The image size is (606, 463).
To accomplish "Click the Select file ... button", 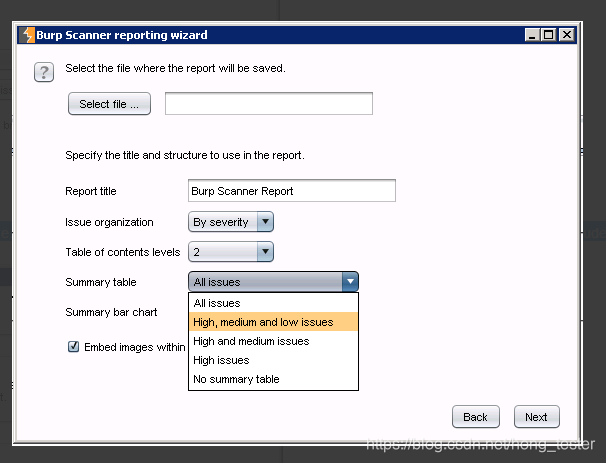I will (x=109, y=104).
